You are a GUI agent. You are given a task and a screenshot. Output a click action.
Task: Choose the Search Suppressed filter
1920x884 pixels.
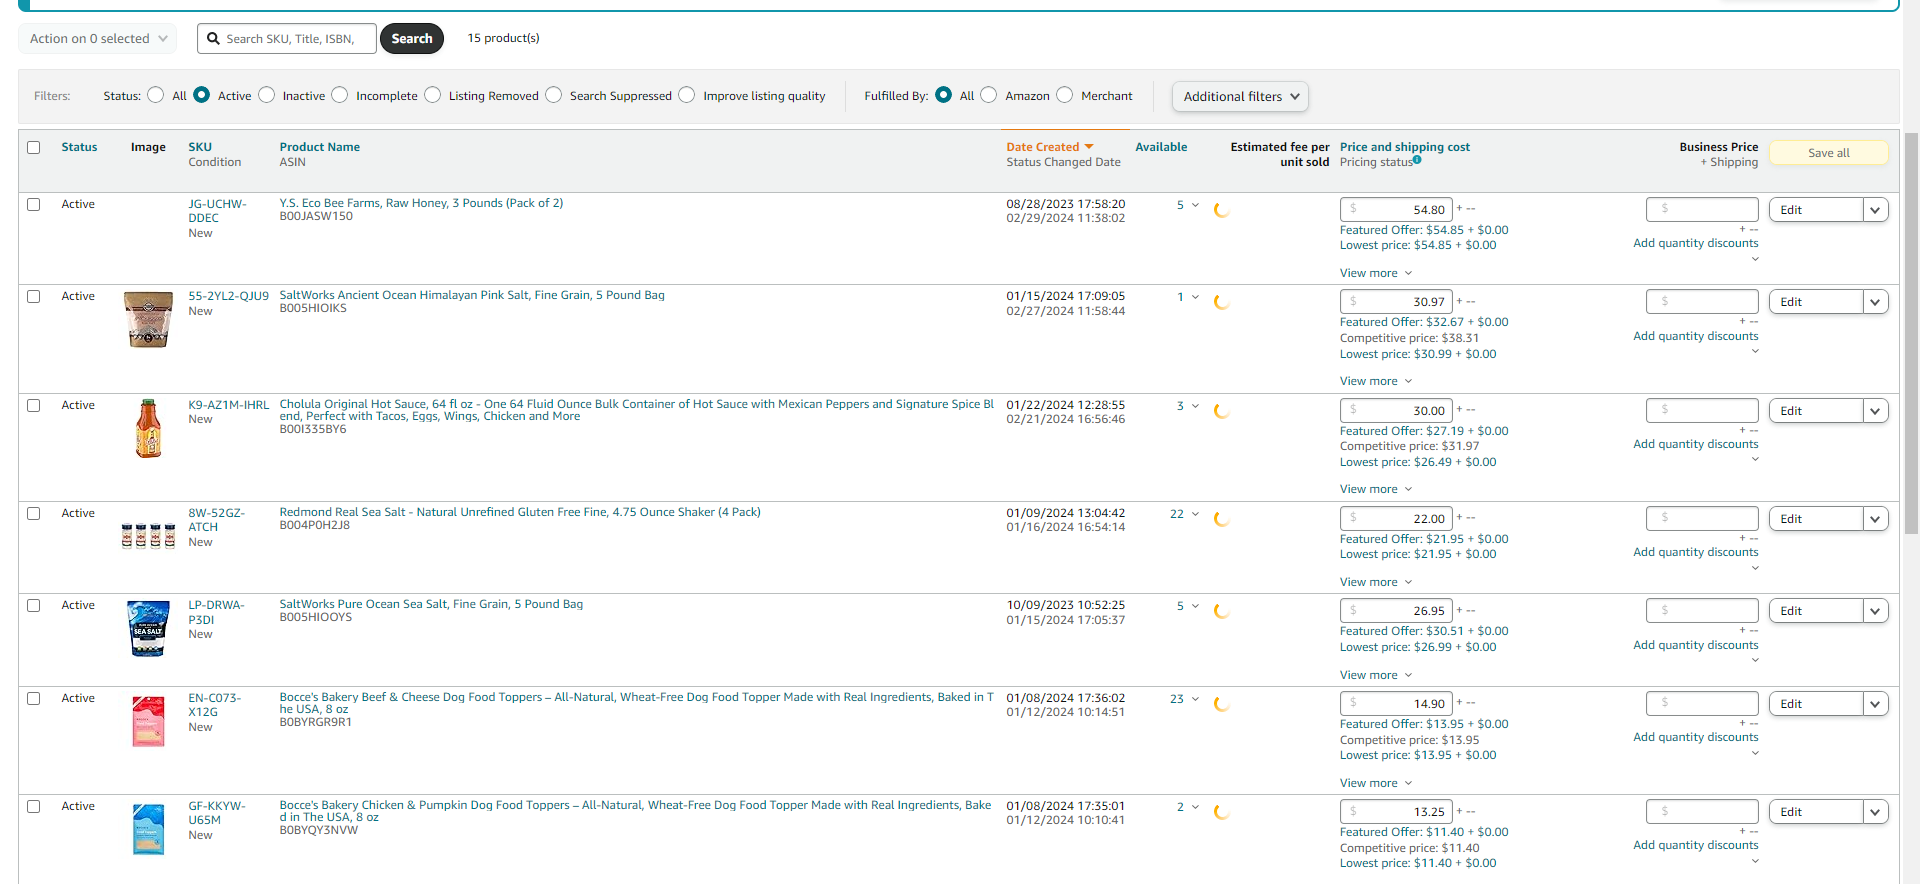tap(554, 95)
